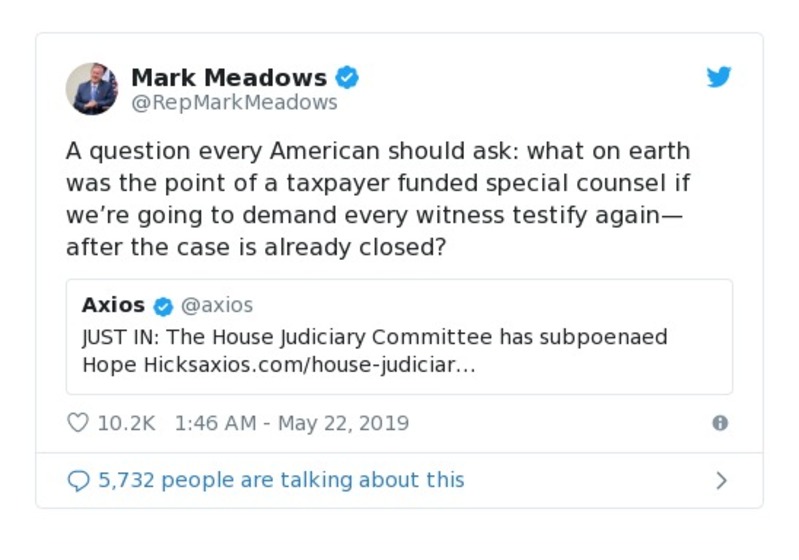Open the Axios account name in quoted tweet
This screenshot has height=560, width=799.
(x=113, y=305)
